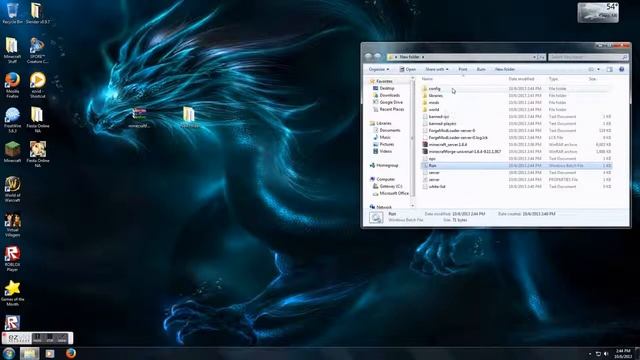This screenshot has height=360, width=640.
Task: Select the minecraft archive on the desktop
Action: click(x=139, y=118)
